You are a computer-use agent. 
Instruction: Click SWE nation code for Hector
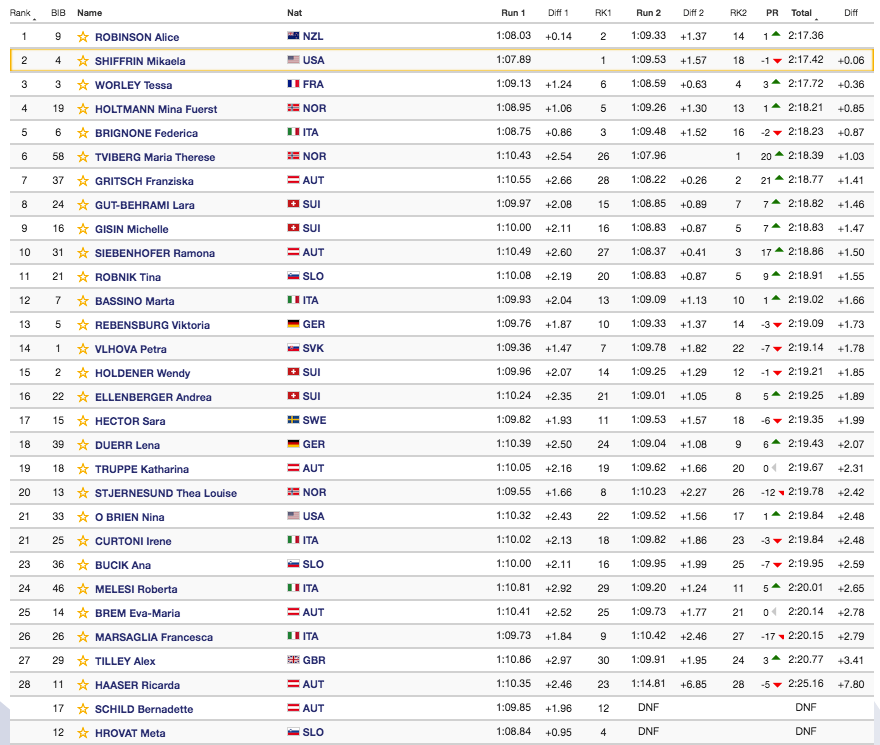tap(314, 420)
